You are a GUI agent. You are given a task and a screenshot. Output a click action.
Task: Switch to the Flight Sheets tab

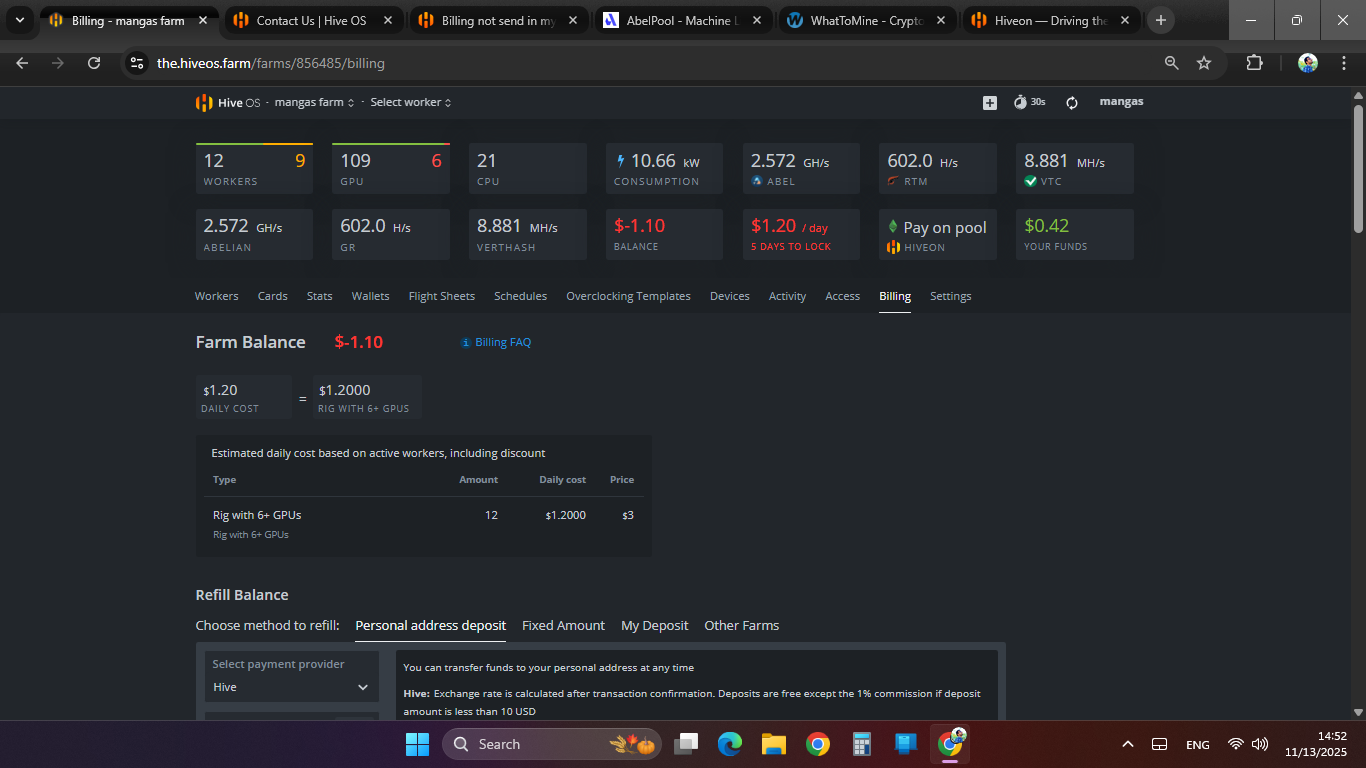click(441, 296)
